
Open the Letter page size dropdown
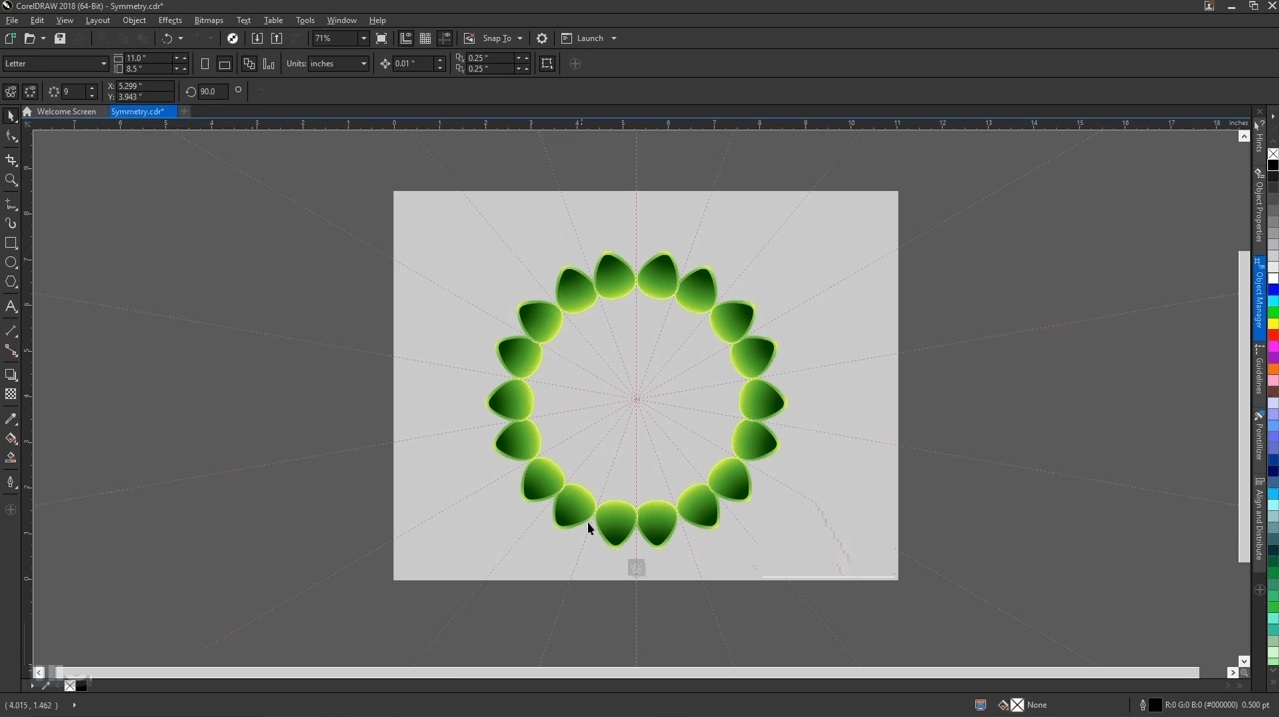pyautogui.click(x=102, y=64)
